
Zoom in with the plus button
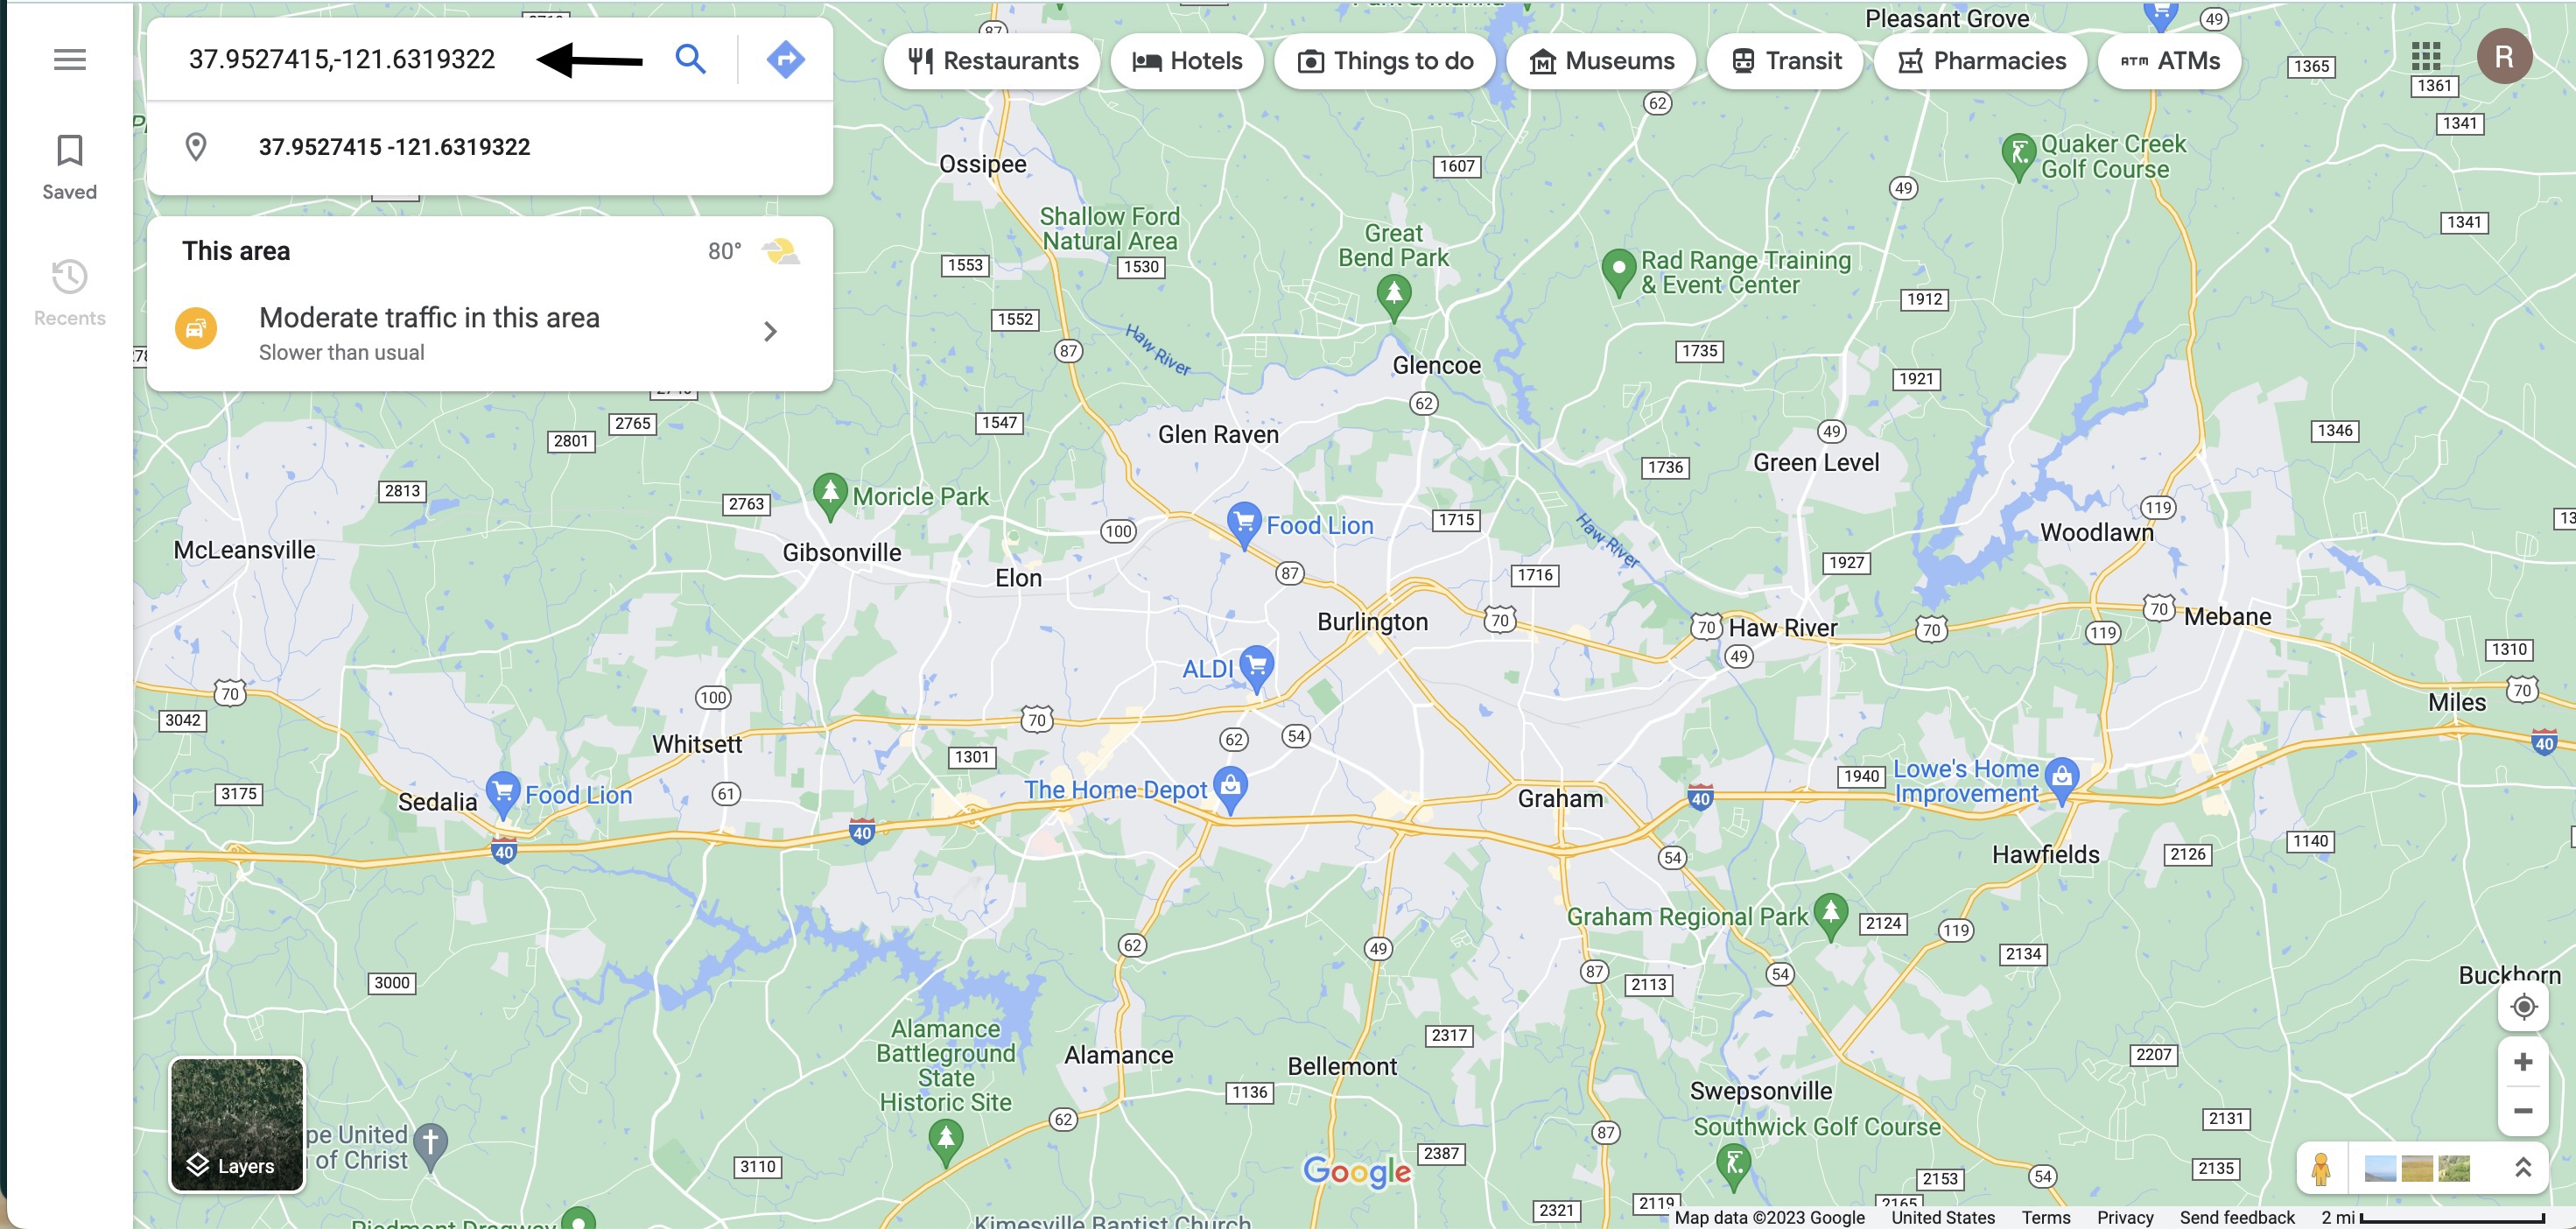(2523, 1062)
